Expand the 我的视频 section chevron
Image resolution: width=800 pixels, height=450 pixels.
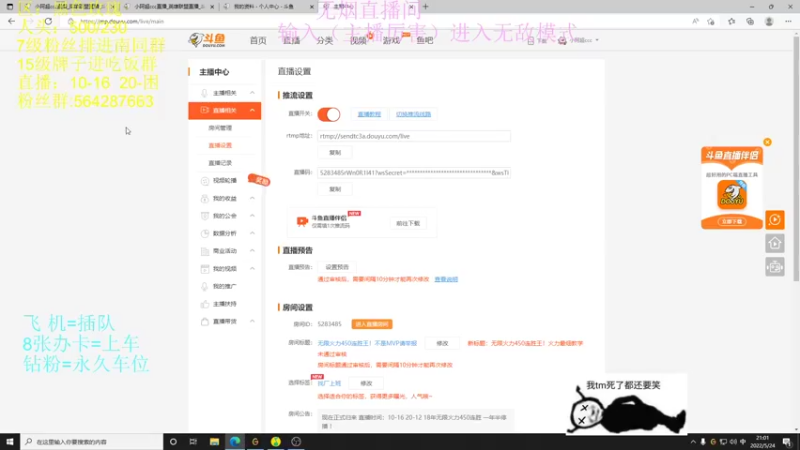point(252,268)
